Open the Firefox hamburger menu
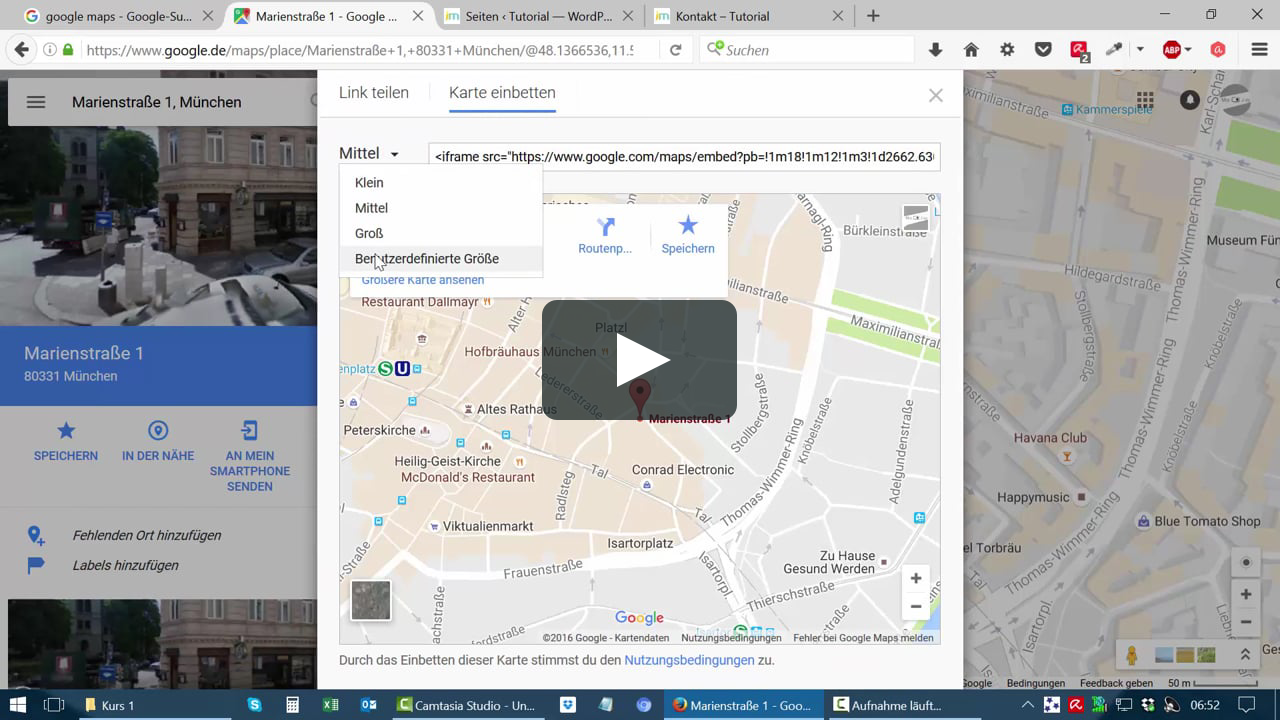The height and width of the screenshot is (720, 1280). coord(1260,50)
